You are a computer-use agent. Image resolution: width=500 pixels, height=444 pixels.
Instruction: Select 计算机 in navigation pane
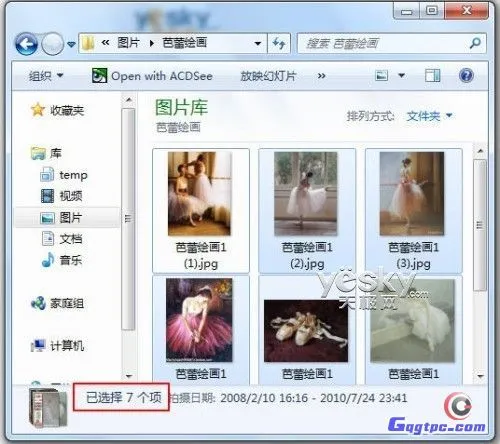[x=67, y=346]
